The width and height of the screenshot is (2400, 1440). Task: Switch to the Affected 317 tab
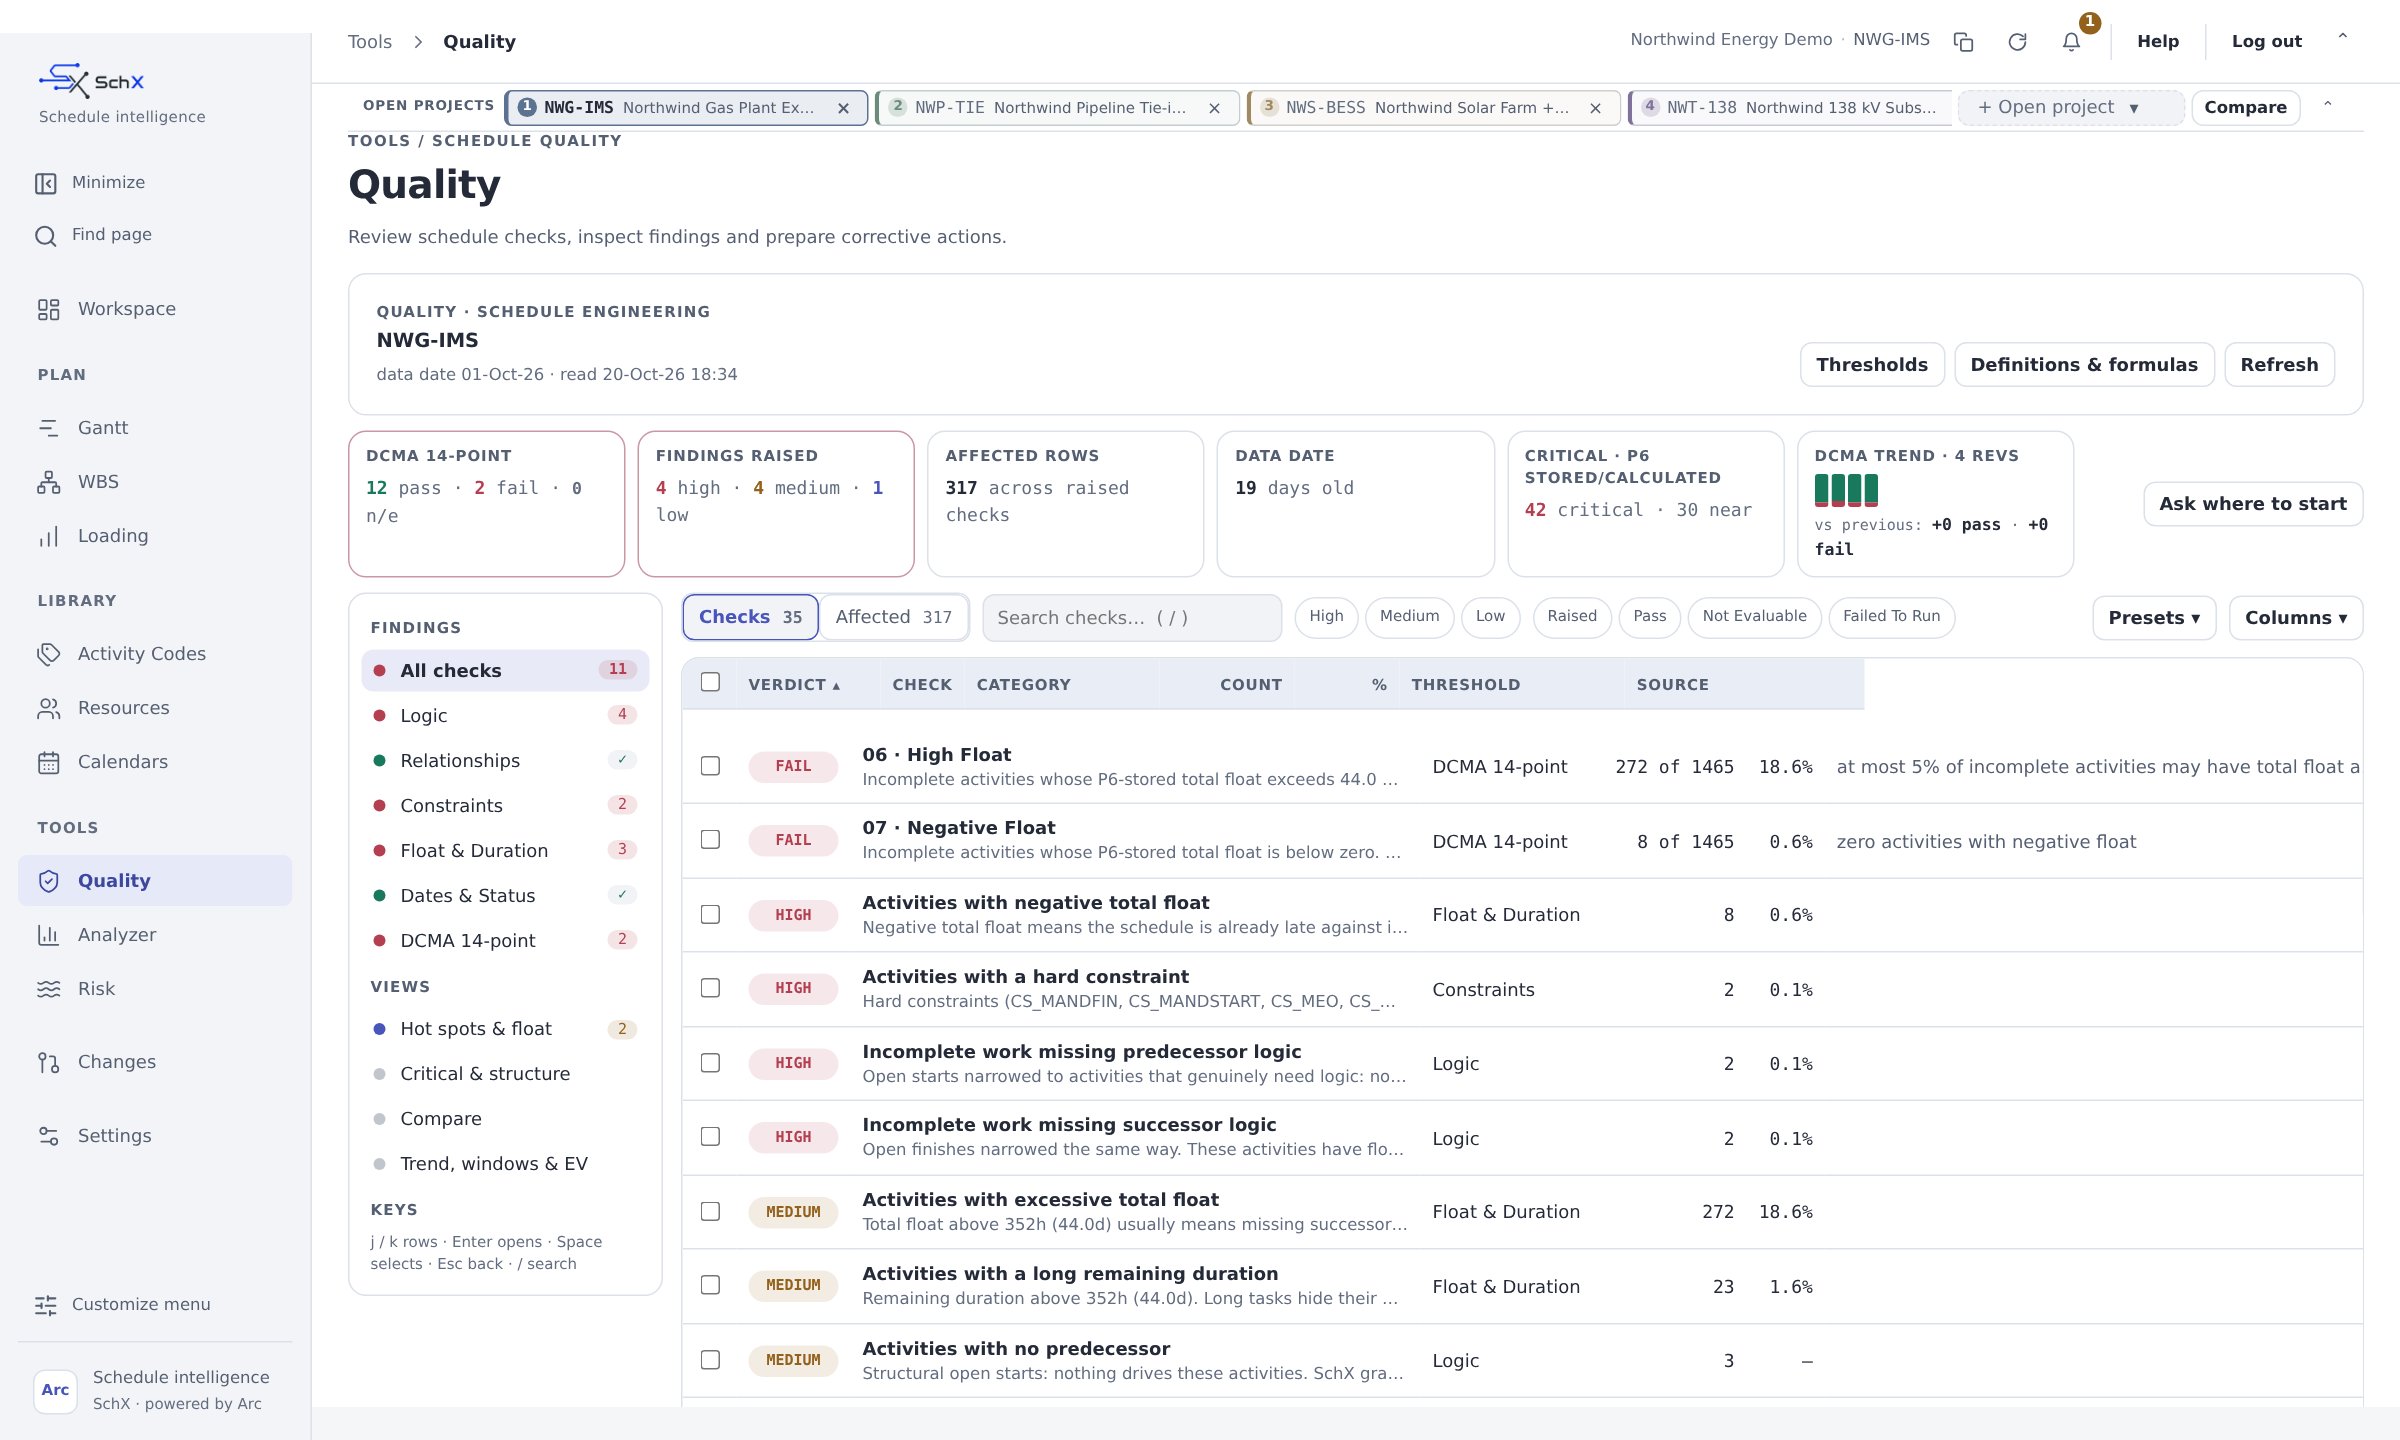(893, 617)
